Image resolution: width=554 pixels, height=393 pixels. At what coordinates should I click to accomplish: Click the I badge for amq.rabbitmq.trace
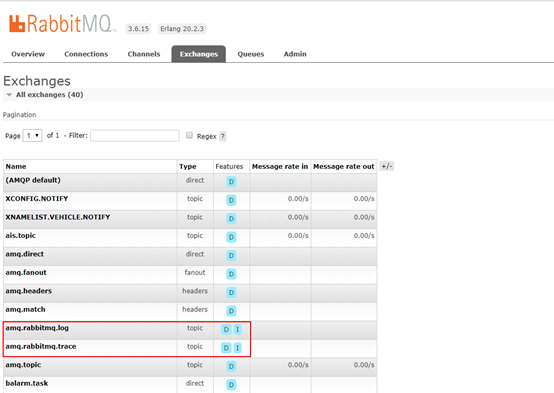tap(238, 348)
